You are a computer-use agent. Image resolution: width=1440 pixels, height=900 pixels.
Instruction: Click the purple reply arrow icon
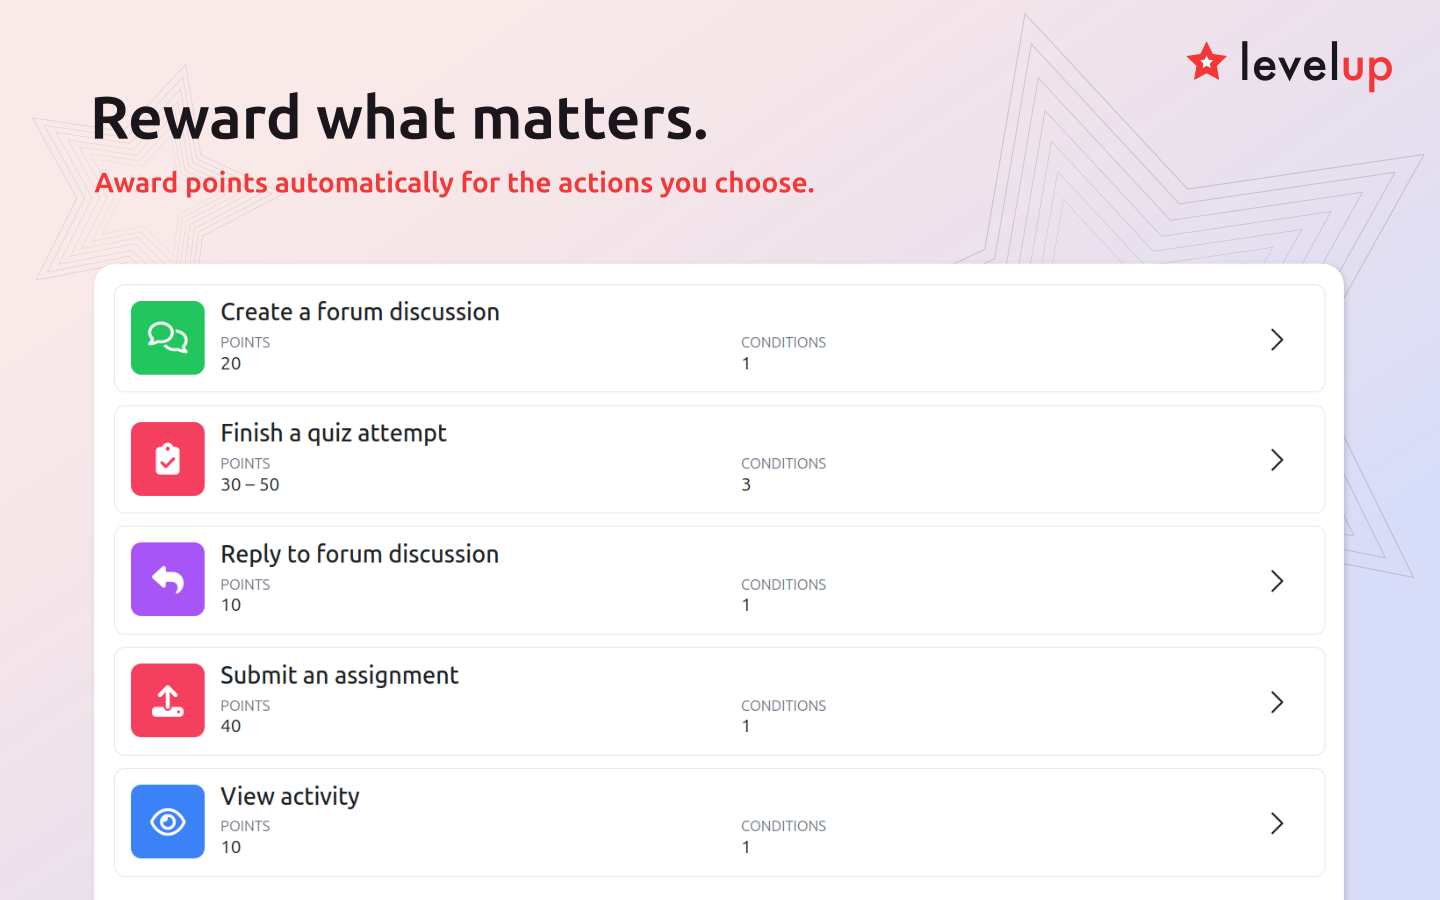(168, 579)
